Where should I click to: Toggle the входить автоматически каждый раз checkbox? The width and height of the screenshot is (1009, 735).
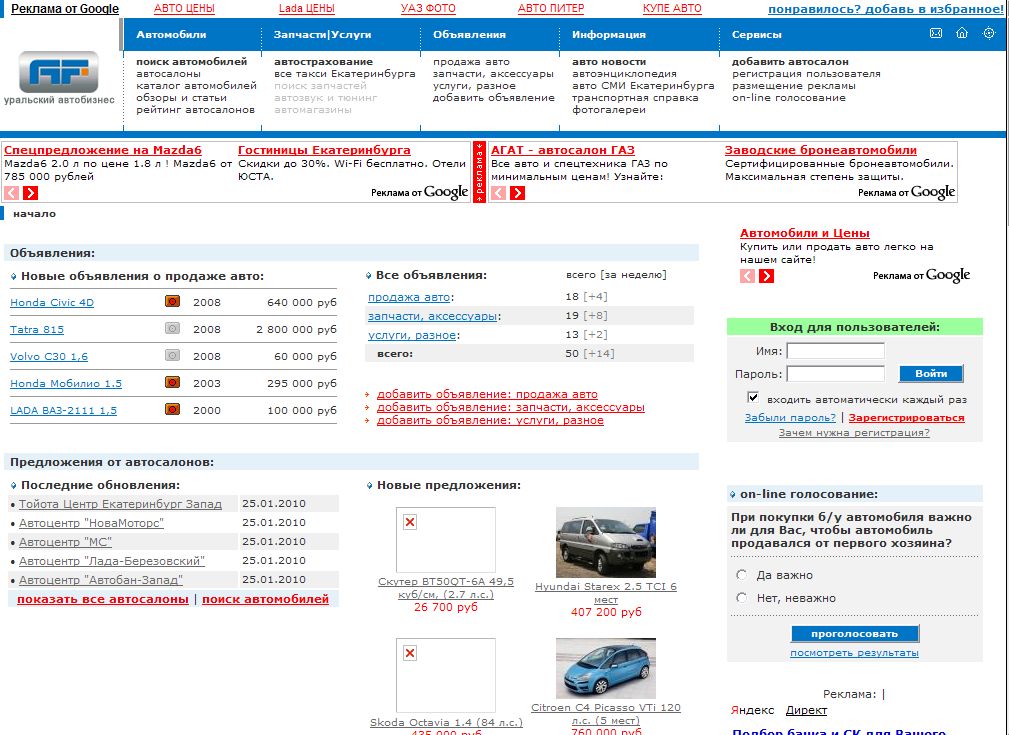pyautogui.click(x=753, y=397)
